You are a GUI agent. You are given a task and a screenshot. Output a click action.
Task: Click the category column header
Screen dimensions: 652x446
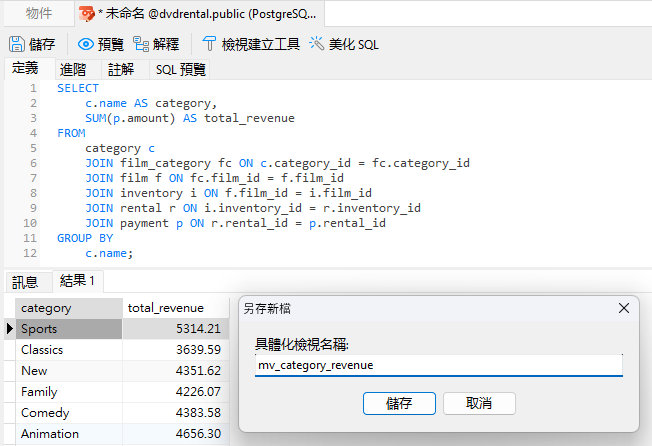coord(69,308)
